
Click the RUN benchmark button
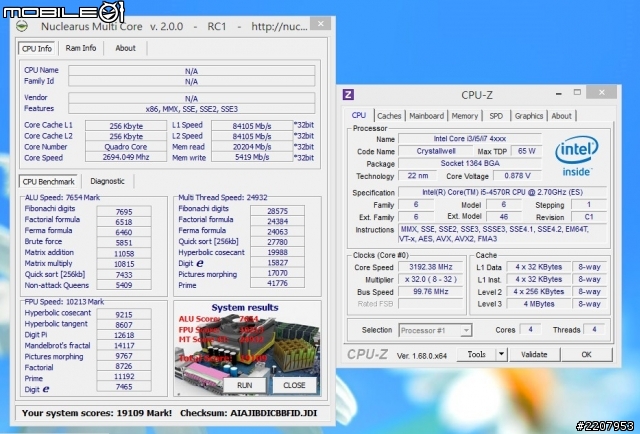click(x=244, y=385)
